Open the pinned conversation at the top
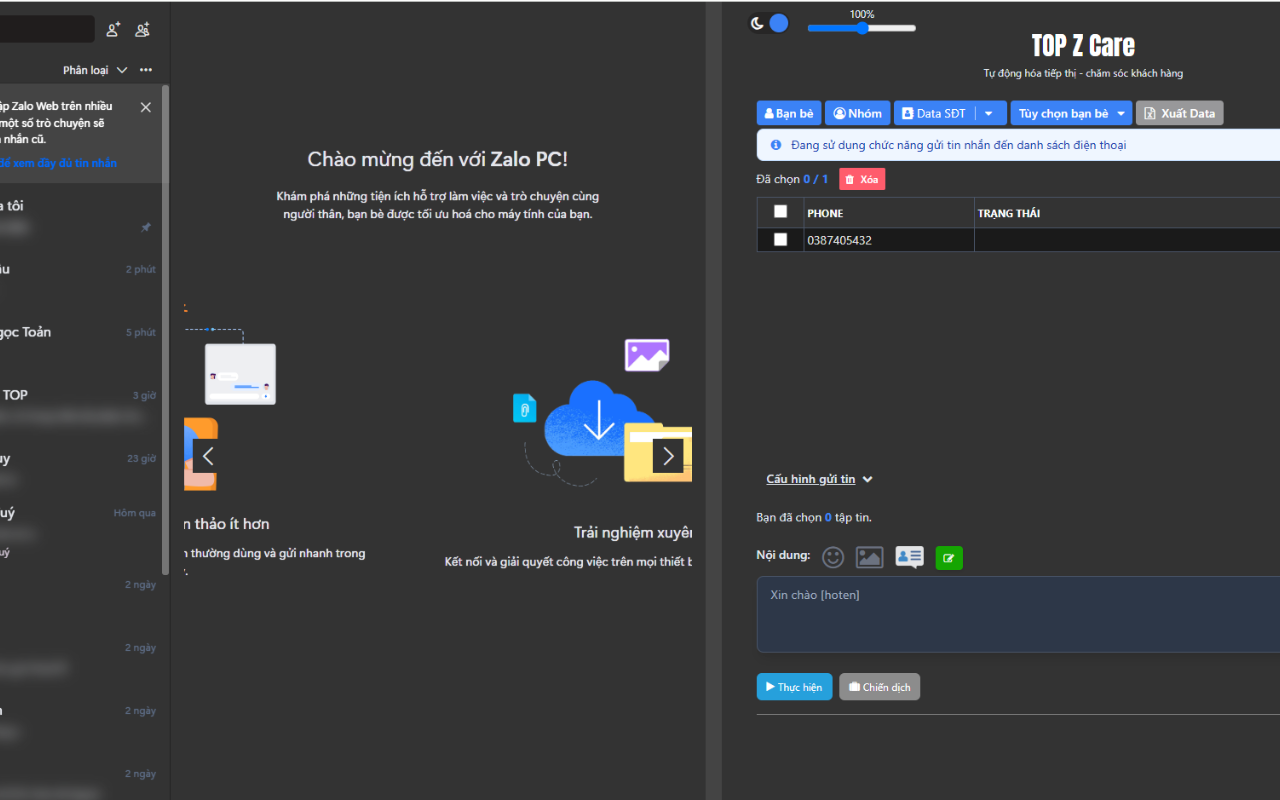This screenshot has width=1280, height=800. pyautogui.click(x=80, y=217)
